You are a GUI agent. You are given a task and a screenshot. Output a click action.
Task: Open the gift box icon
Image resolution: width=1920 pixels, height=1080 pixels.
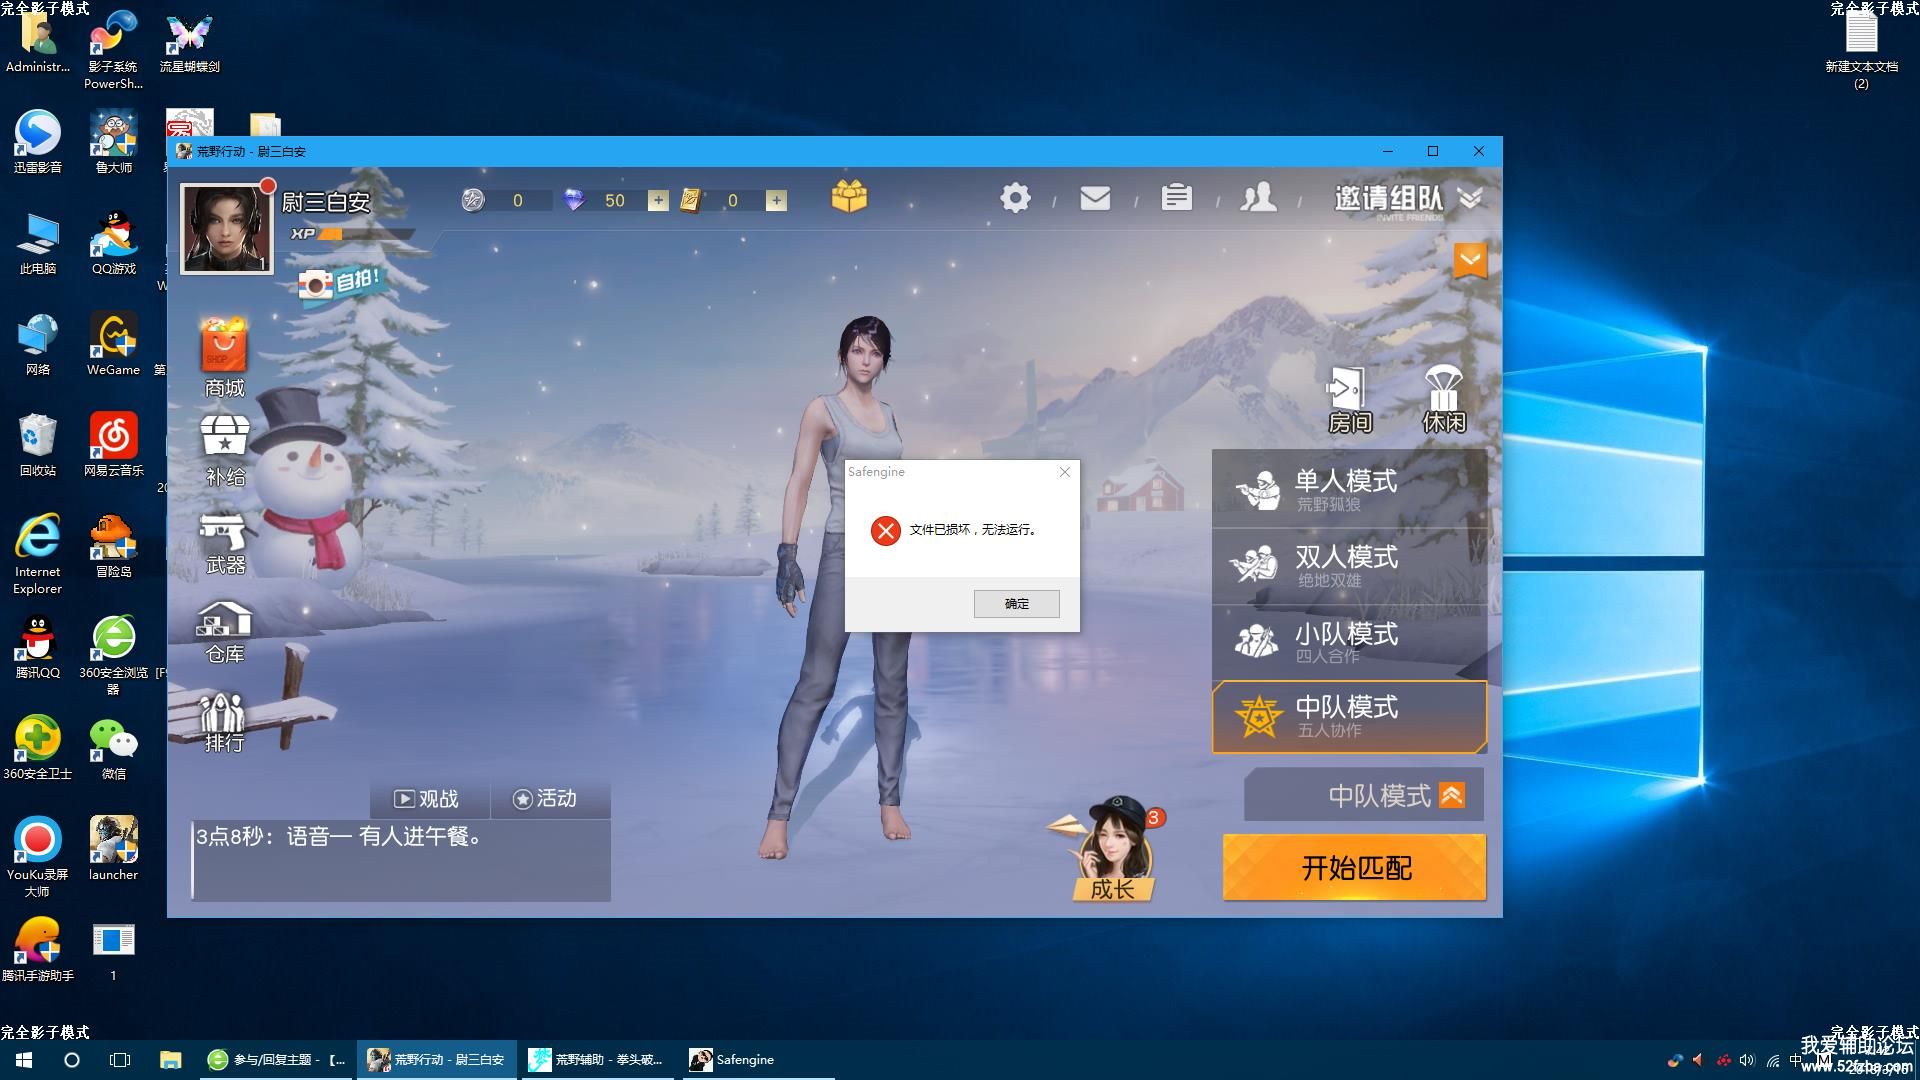tap(849, 196)
